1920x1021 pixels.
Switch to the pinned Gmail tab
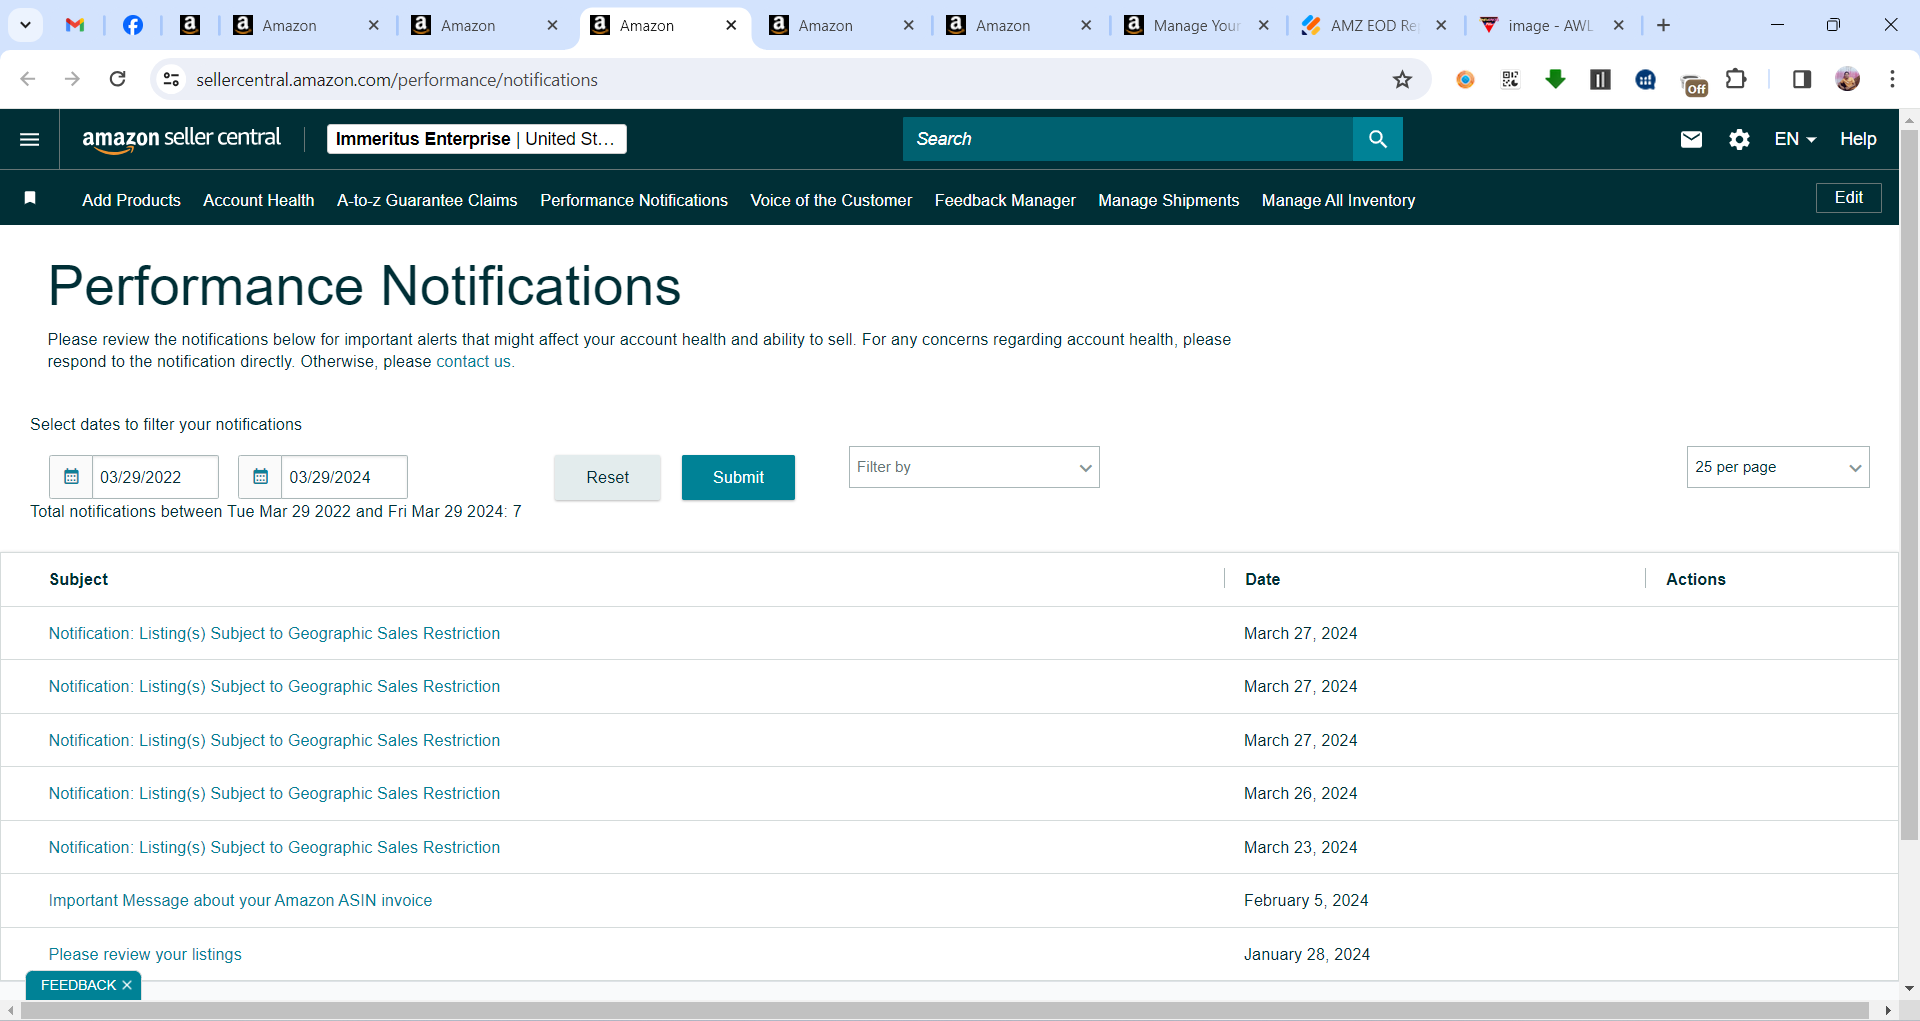pos(75,25)
